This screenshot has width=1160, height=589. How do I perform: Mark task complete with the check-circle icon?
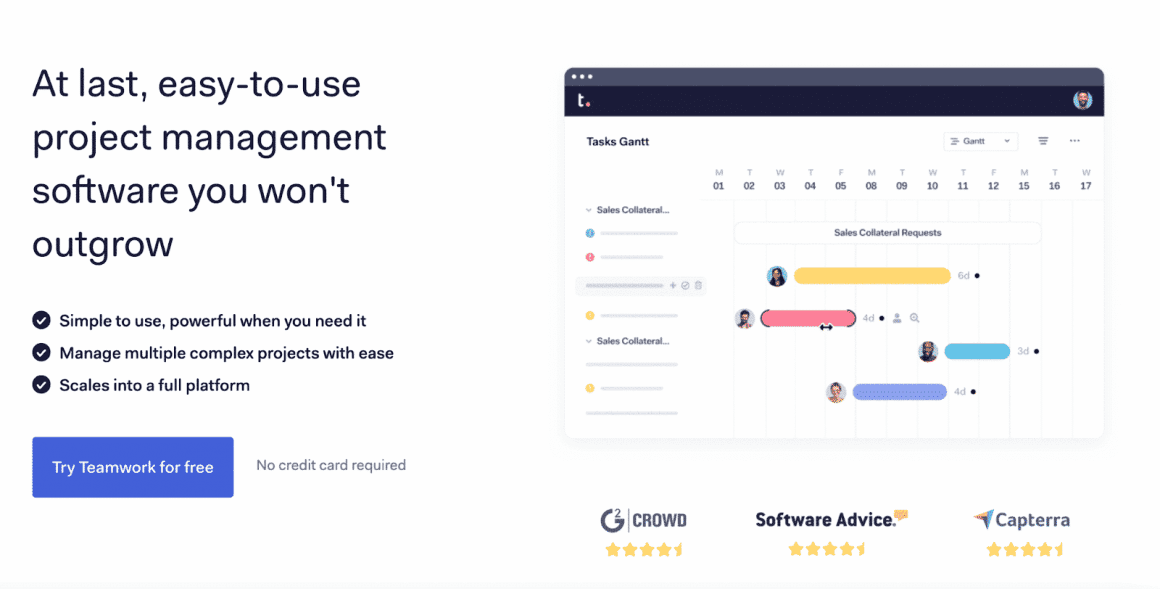685,285
